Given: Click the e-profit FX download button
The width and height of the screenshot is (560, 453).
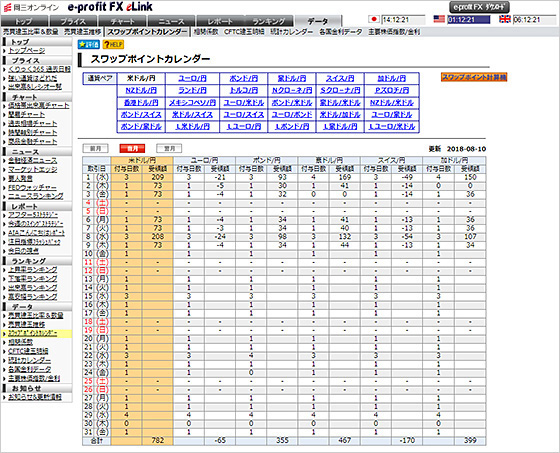Looking at the screenshot, I should [x=479, y=7].
